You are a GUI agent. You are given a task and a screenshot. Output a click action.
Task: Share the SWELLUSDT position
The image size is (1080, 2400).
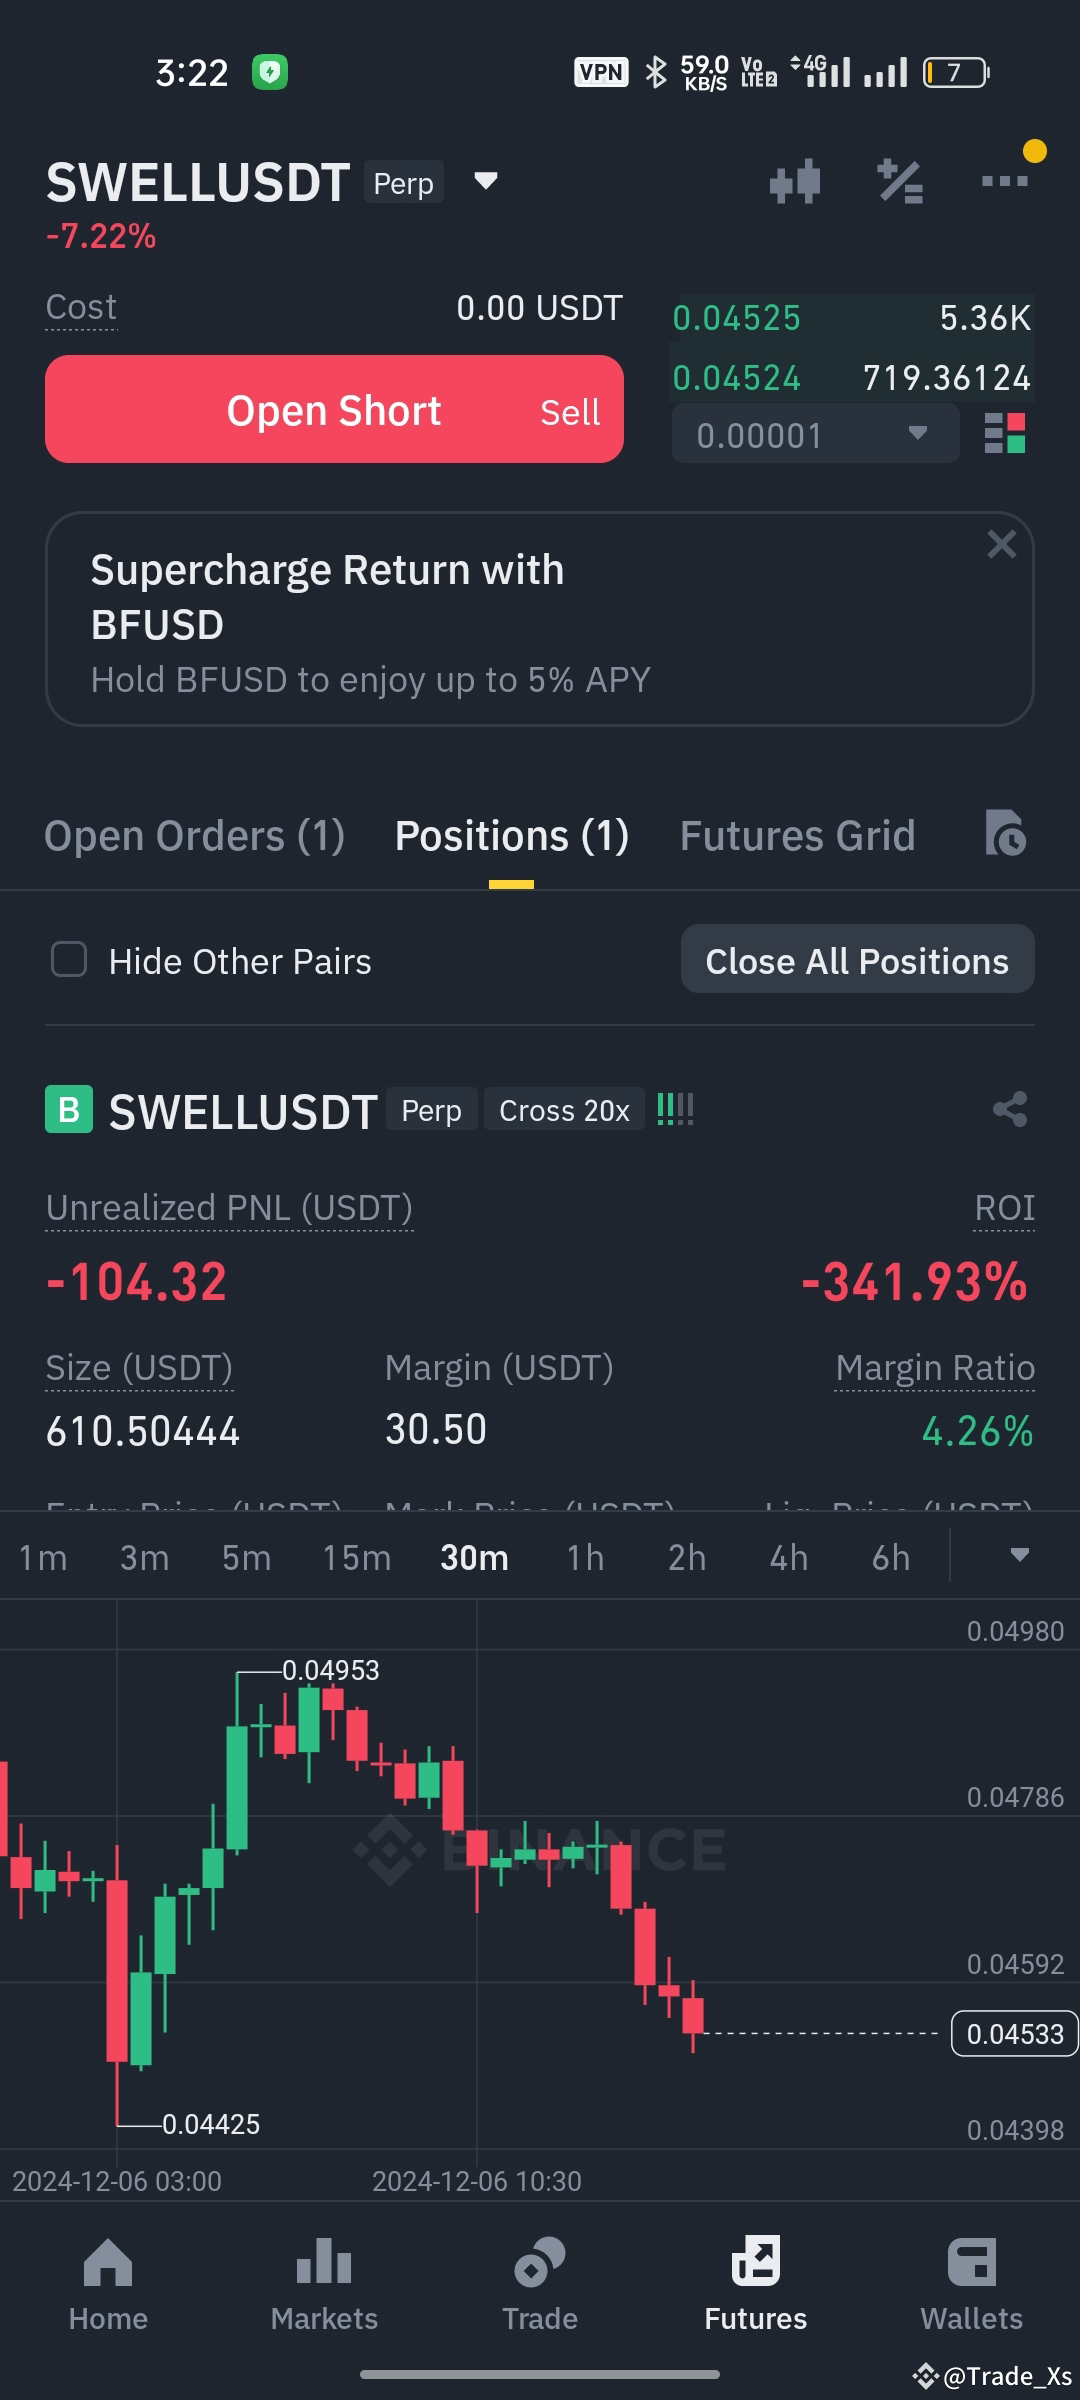[1010, 1109]
